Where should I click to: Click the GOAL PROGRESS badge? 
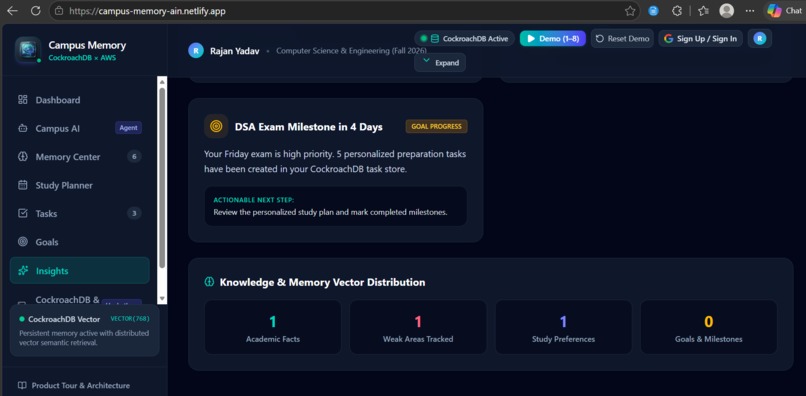(436, 127)
